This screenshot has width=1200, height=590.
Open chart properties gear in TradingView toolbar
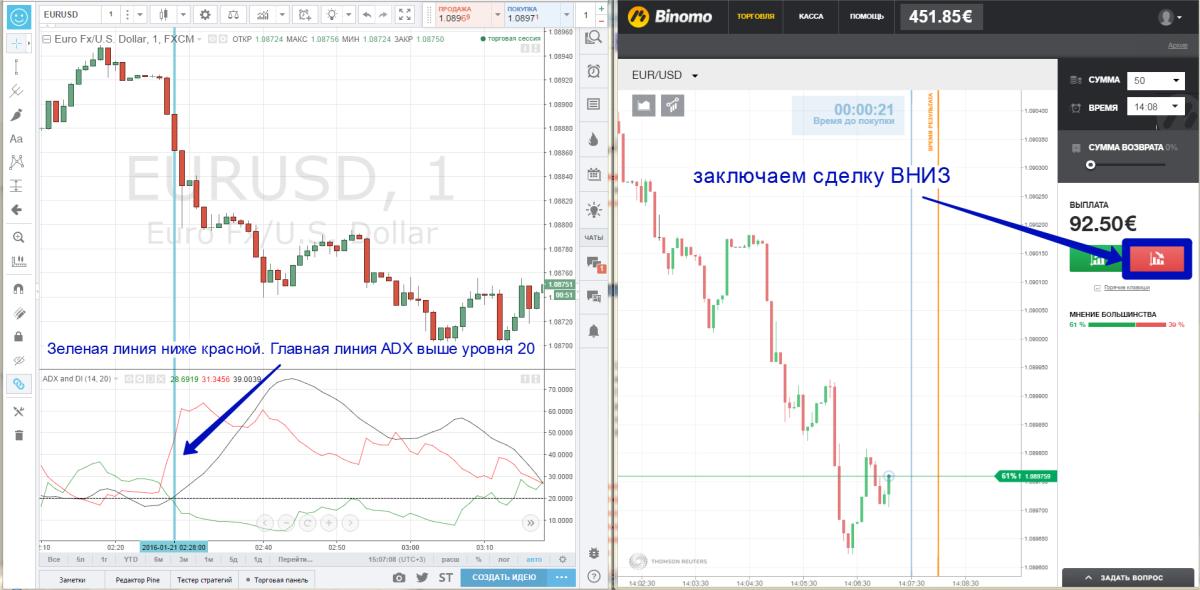tap(205, 15)
